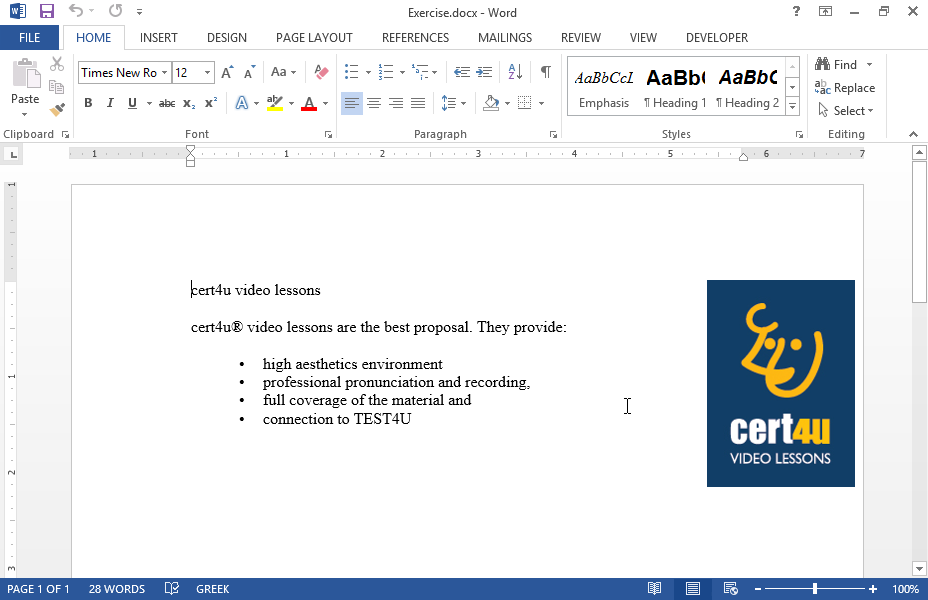Click GREEK language in status bar
Screen dimensions: 928x600
tap(212, 589)
